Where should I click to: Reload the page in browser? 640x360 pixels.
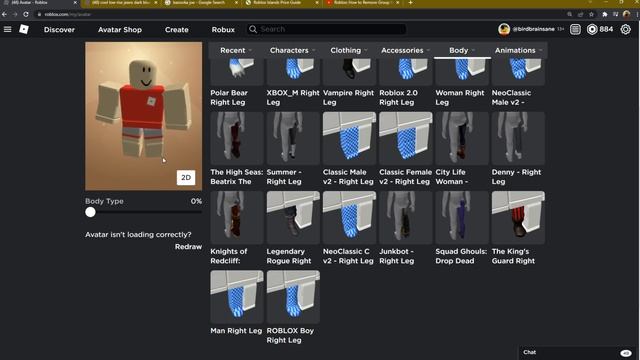tap(26, 14)
